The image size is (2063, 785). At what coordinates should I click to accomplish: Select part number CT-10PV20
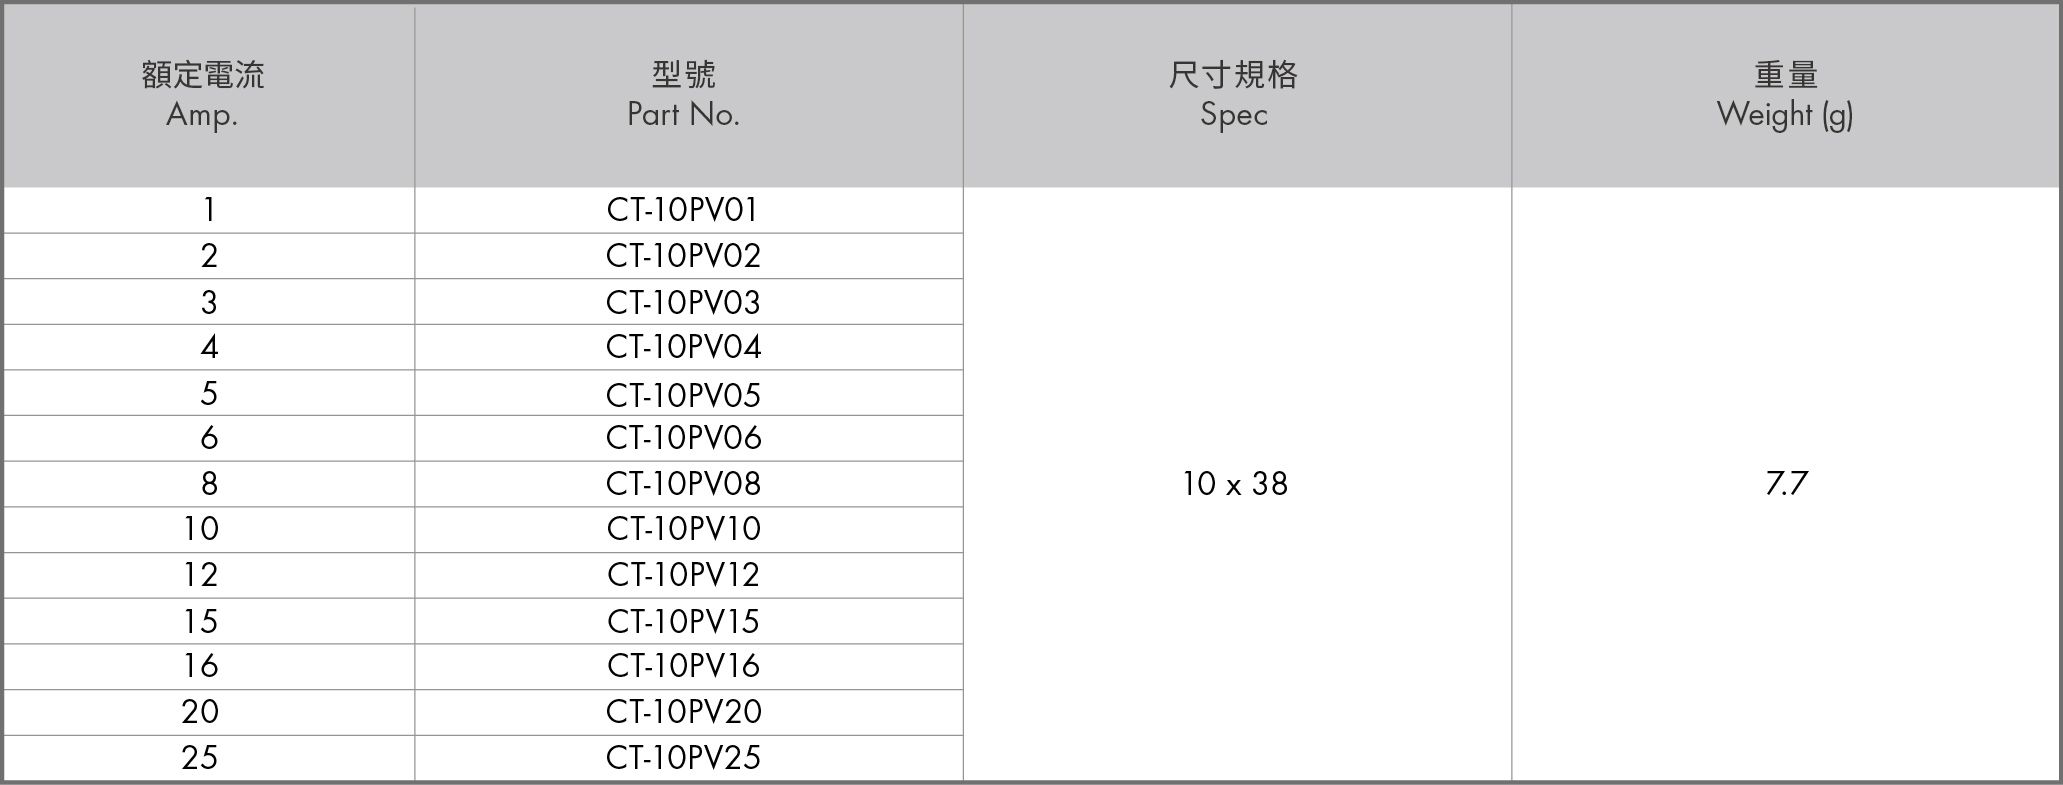684,712
